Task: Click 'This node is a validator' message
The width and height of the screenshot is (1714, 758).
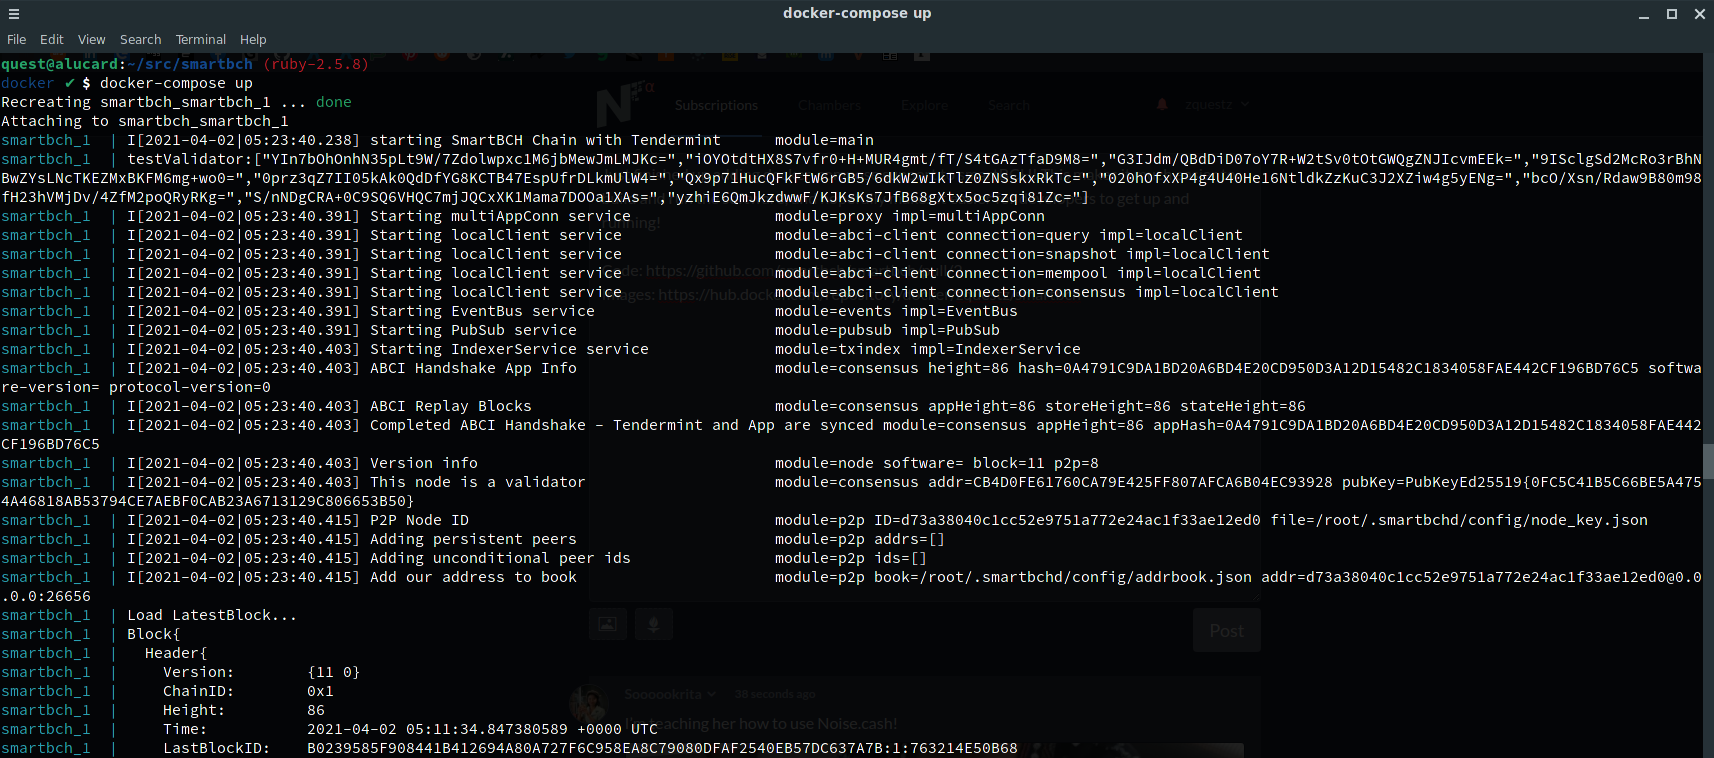Action: pos(478,482)
